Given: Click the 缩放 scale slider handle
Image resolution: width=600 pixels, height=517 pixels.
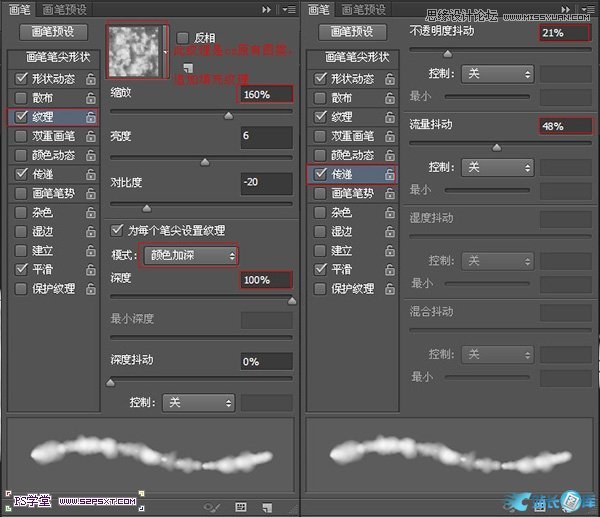Looking at the screenshot, I should pyautogui.click(x=228, y=116).
